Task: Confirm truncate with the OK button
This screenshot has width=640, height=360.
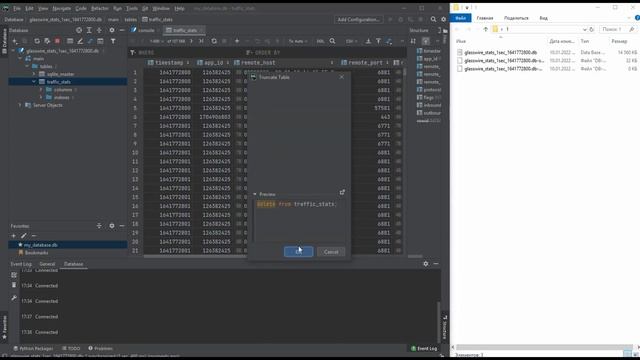Action: [x=298, y=252]
